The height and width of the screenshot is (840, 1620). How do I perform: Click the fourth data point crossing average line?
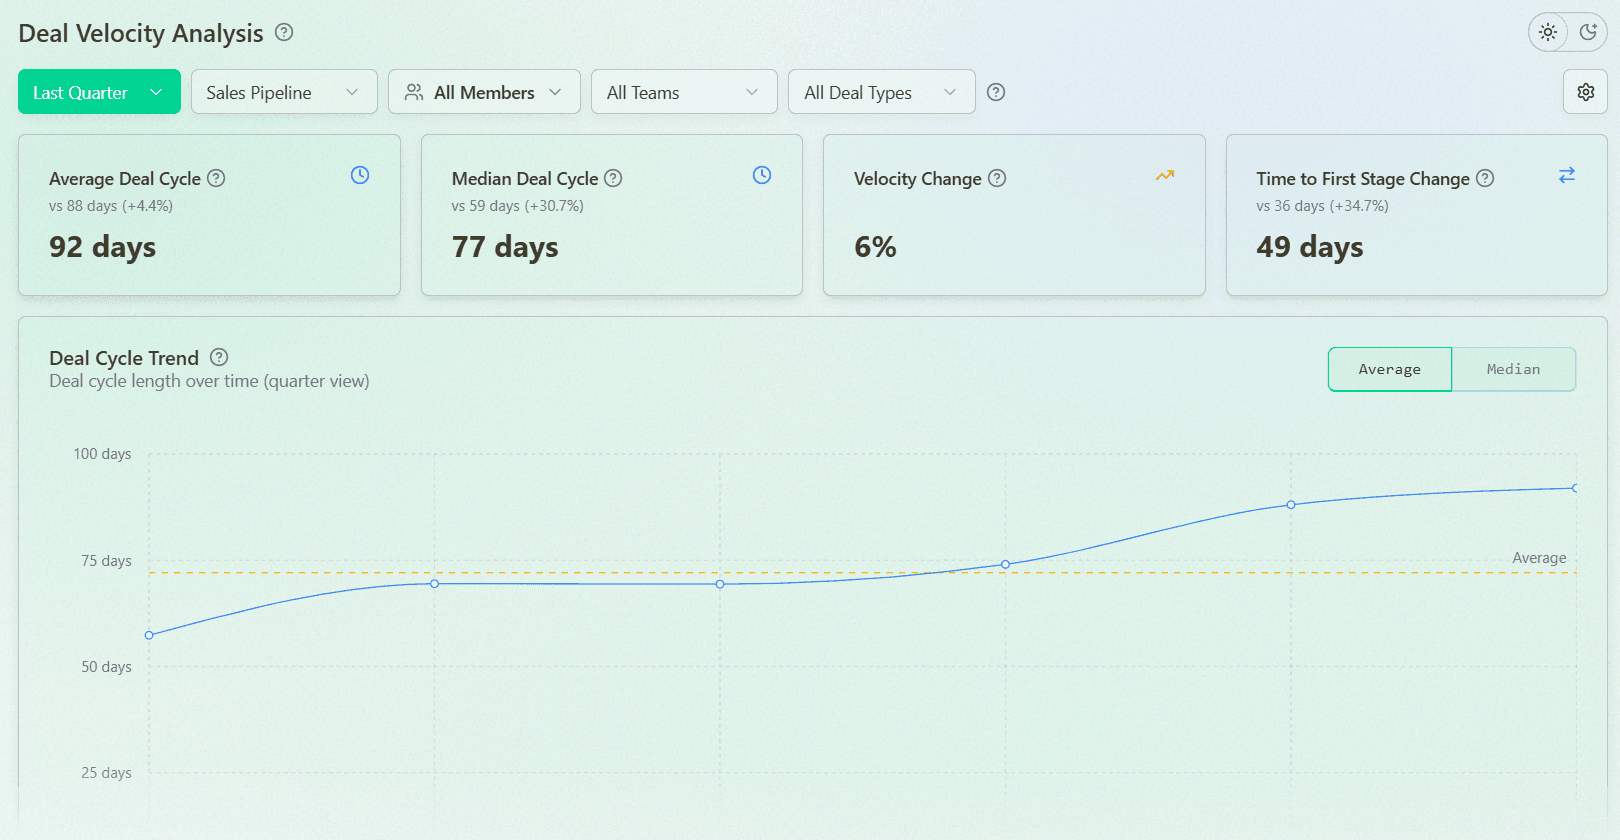(x=1005, y=564)
